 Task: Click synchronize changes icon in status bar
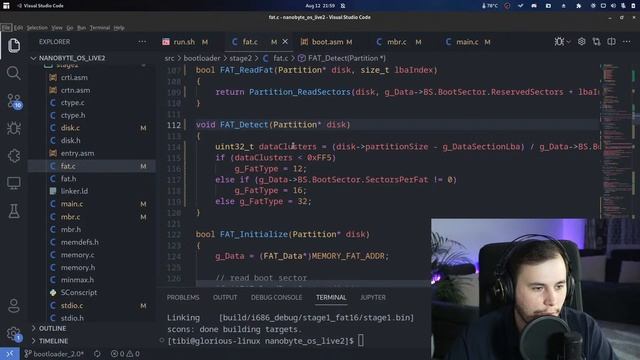(x=97, y=353)
